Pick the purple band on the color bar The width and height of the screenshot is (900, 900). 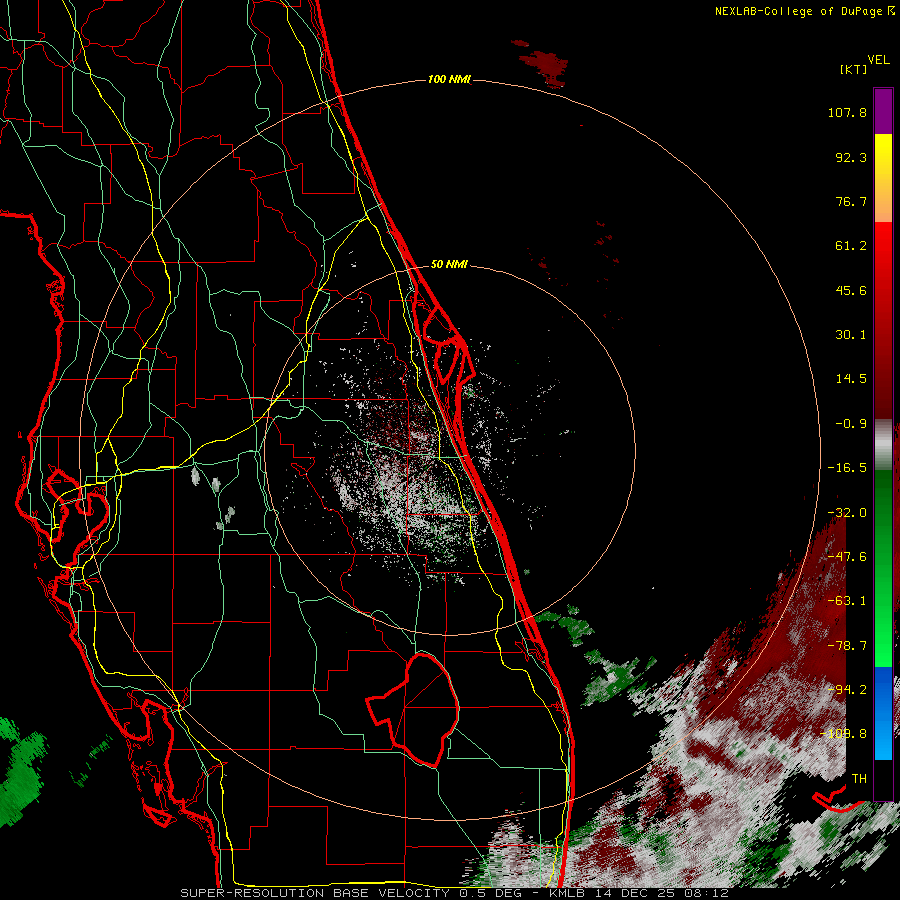coord(883,111)
